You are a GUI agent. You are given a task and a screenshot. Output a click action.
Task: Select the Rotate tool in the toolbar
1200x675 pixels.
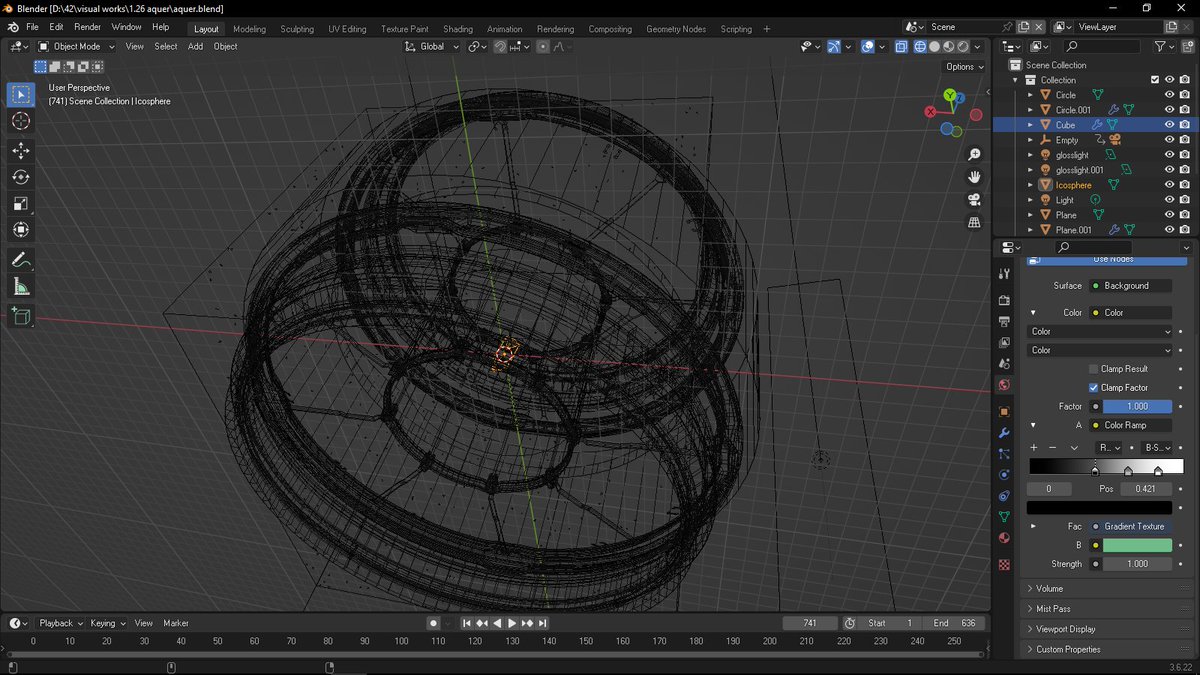pos(20,177)
